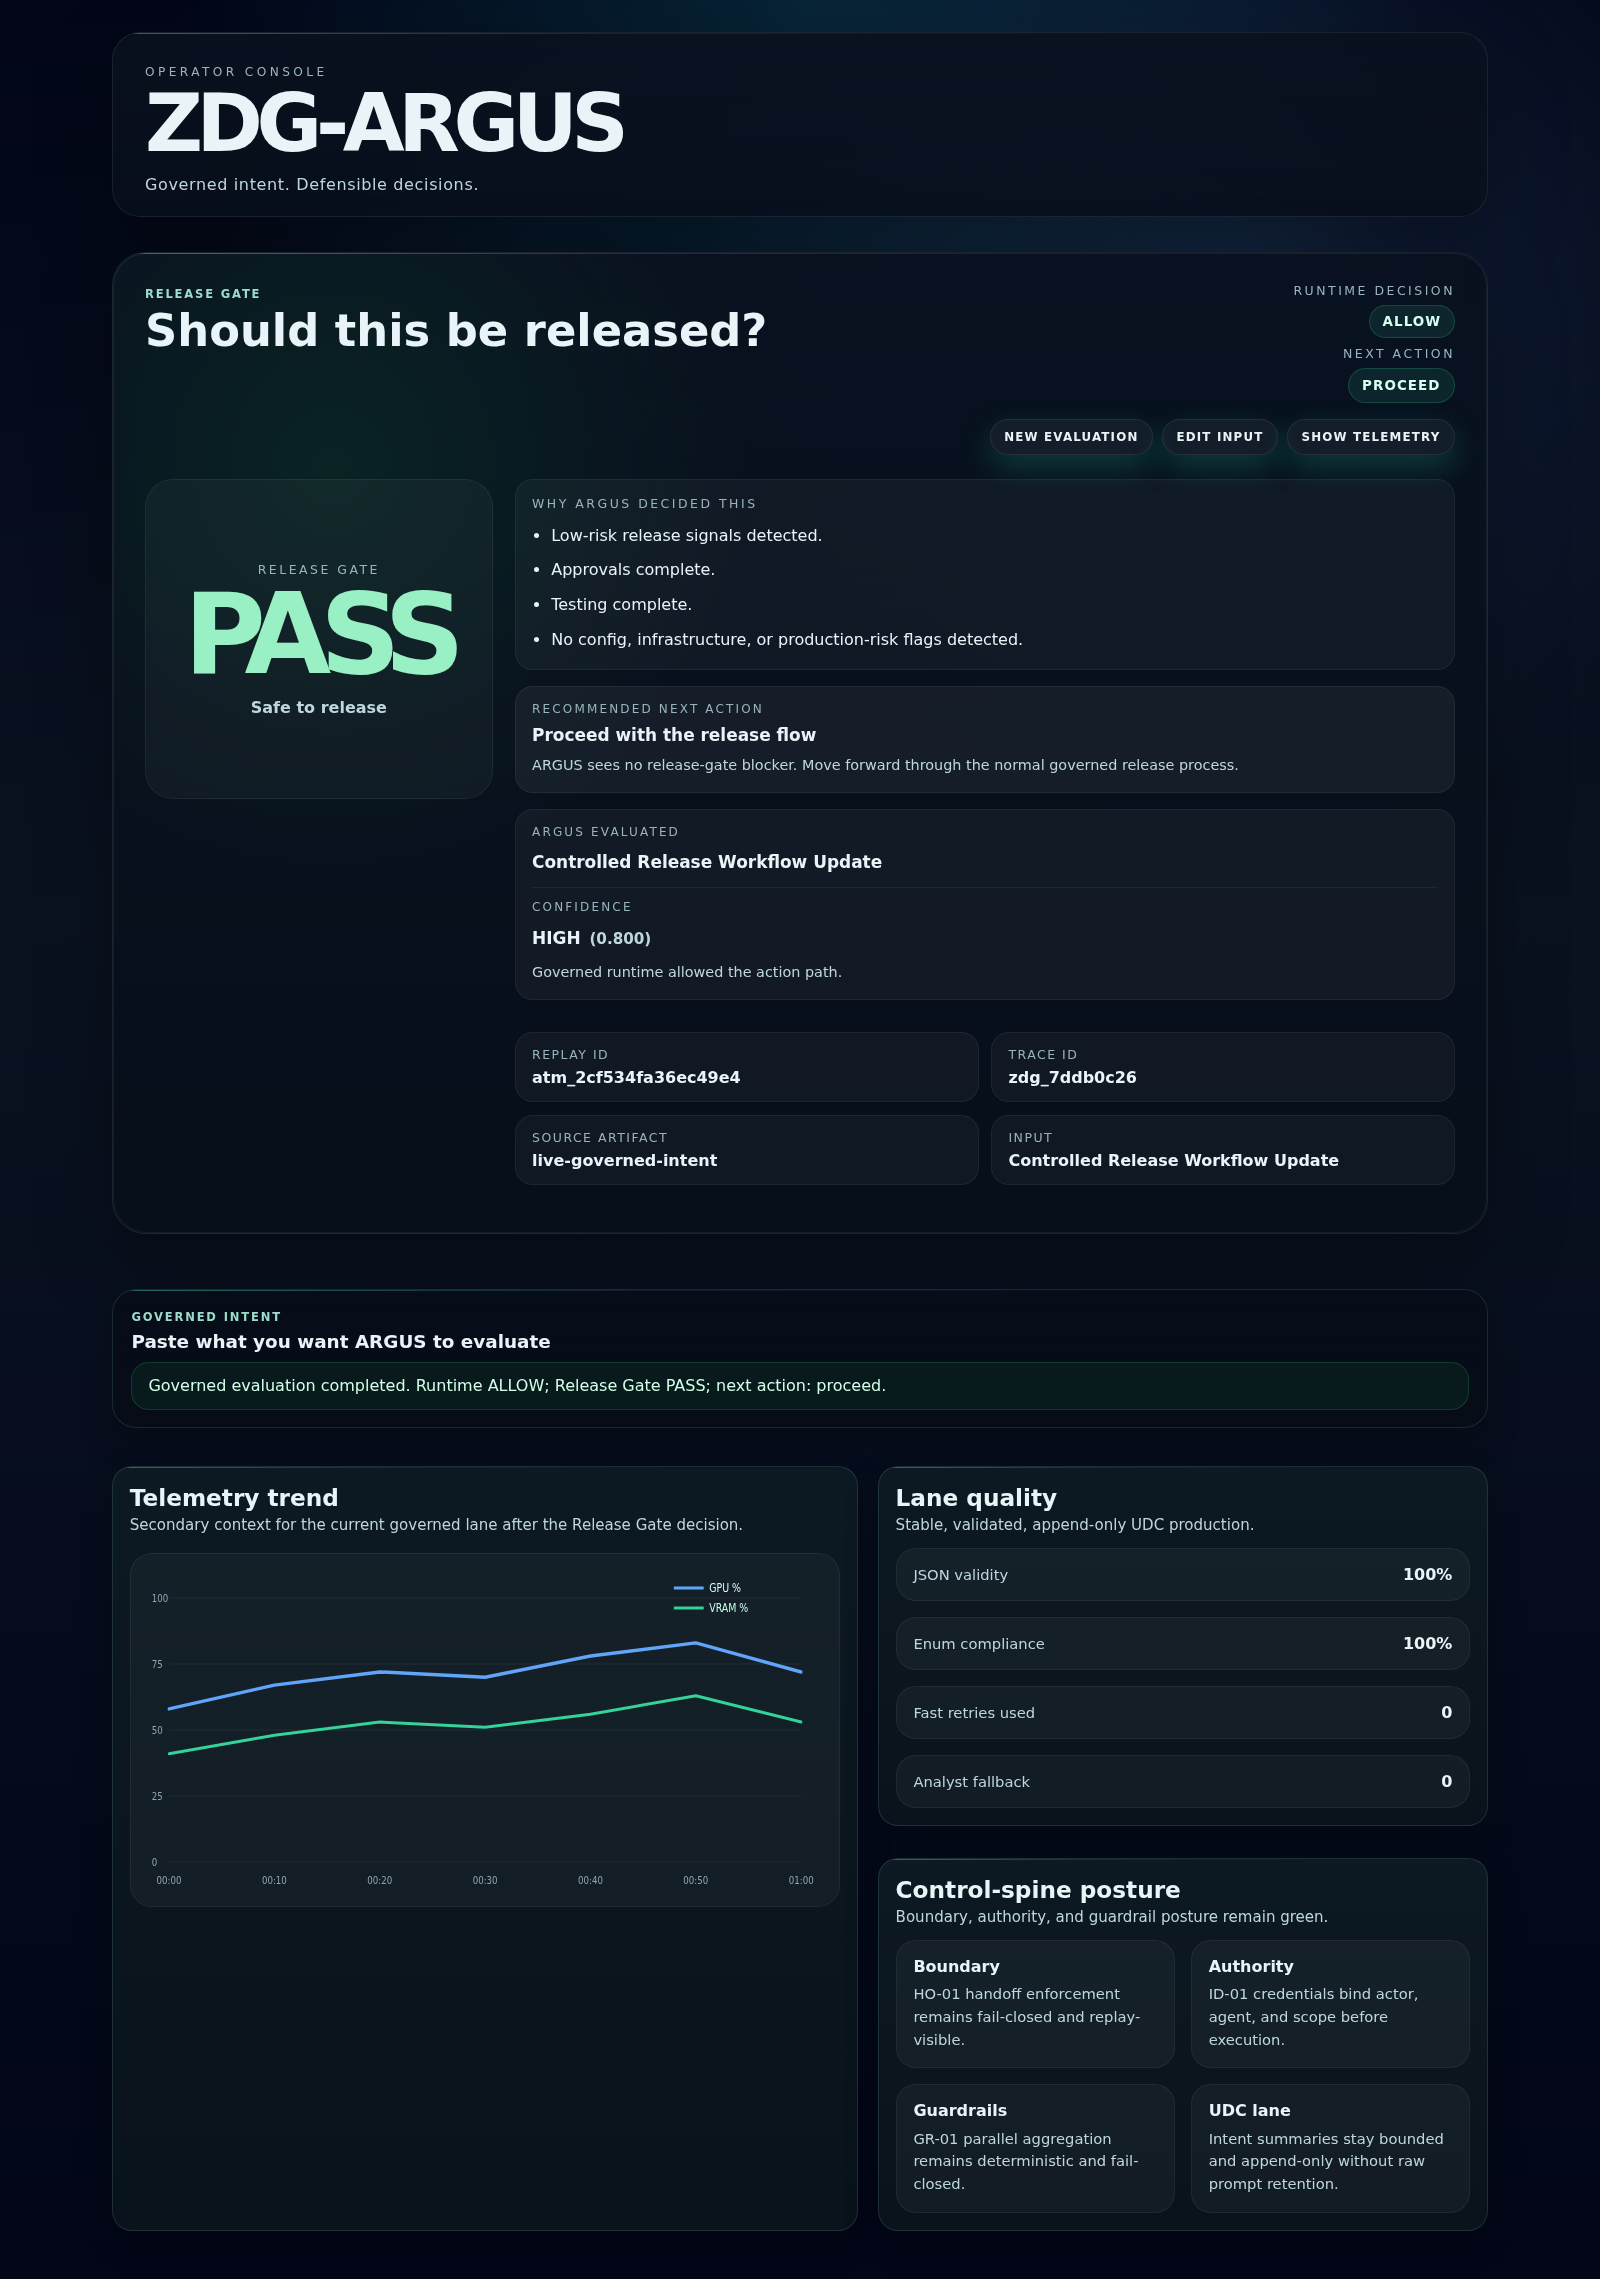Open EDIT INPUT to change the evaluation

pos(1219,437)
